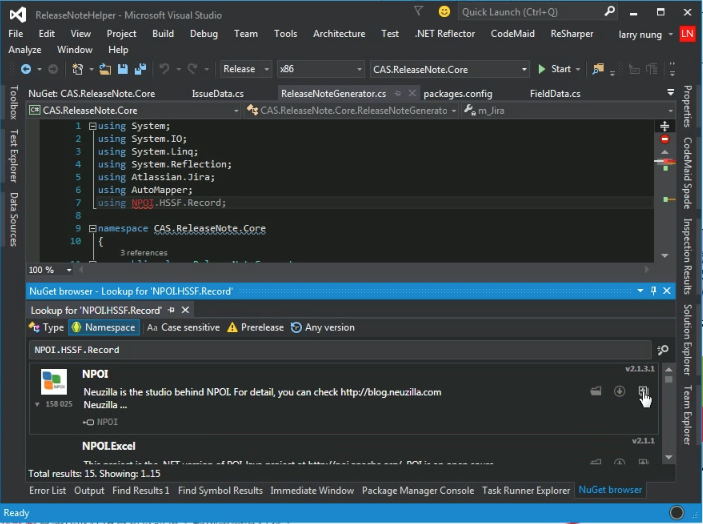Collapse the namespace CAS.ReleaseNote.Core block
Viewport: 703px width, 524px height.
tap(92, 229)
